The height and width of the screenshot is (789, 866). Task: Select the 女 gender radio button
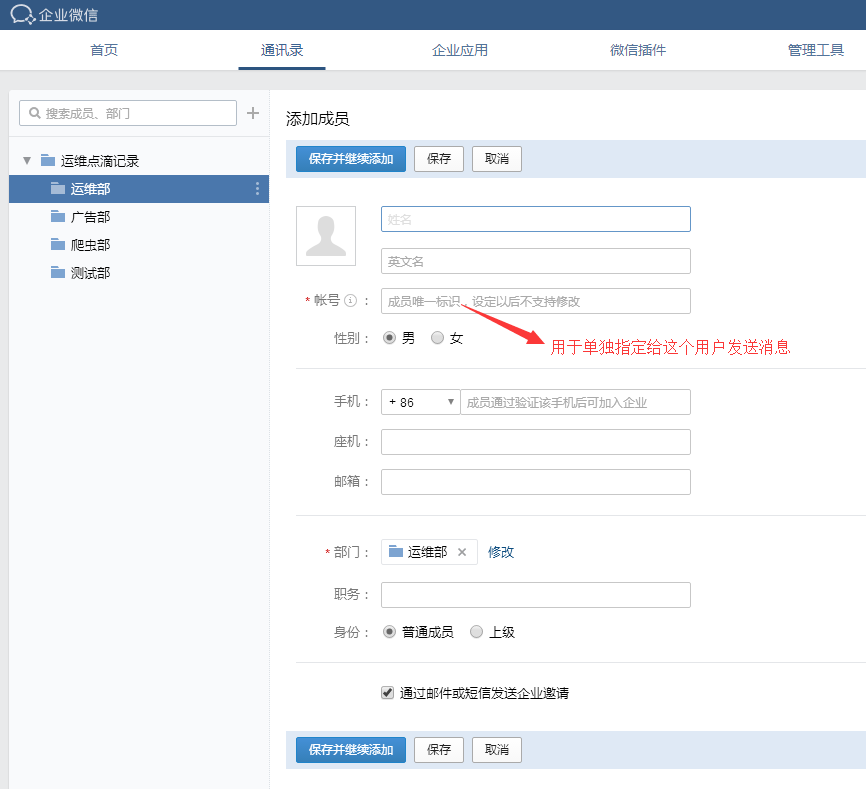coord(434,338)
